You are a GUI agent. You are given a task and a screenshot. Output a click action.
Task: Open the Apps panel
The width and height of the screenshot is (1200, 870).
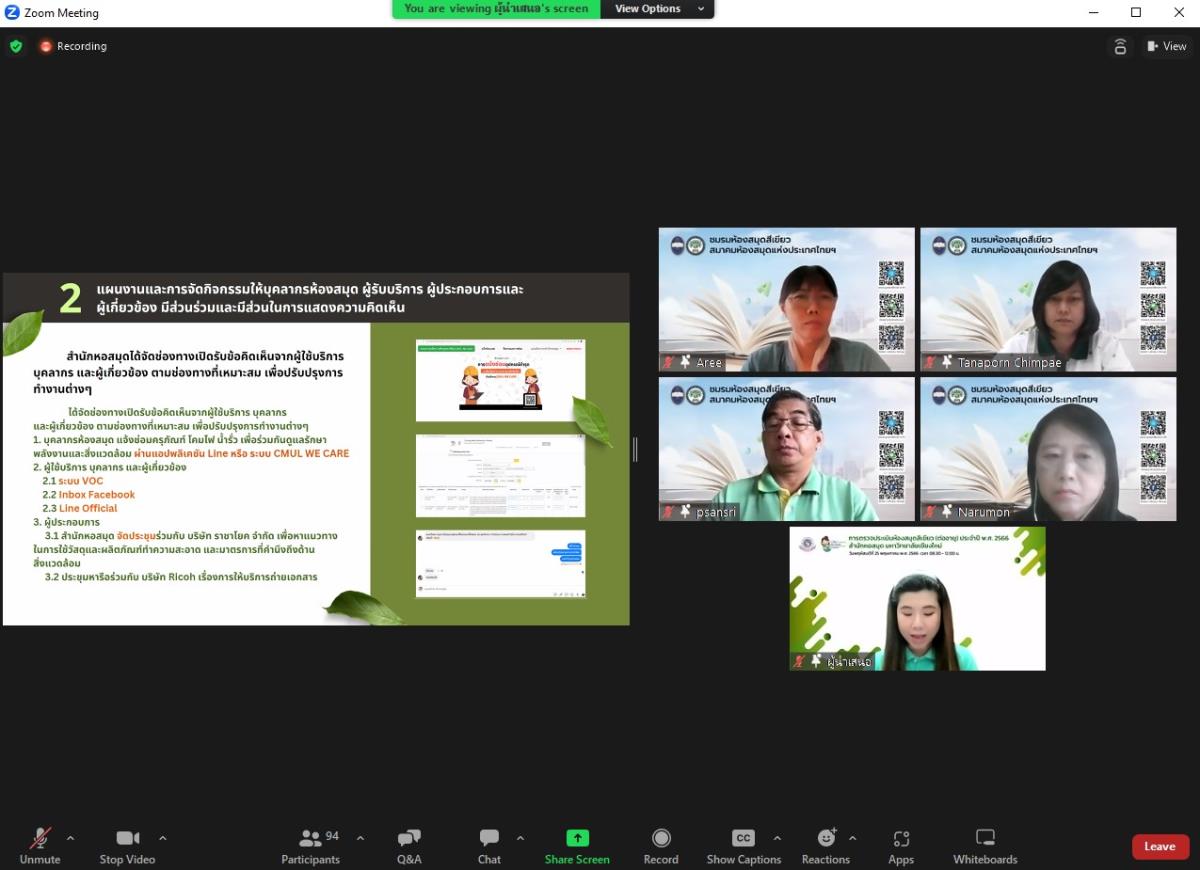901,846
